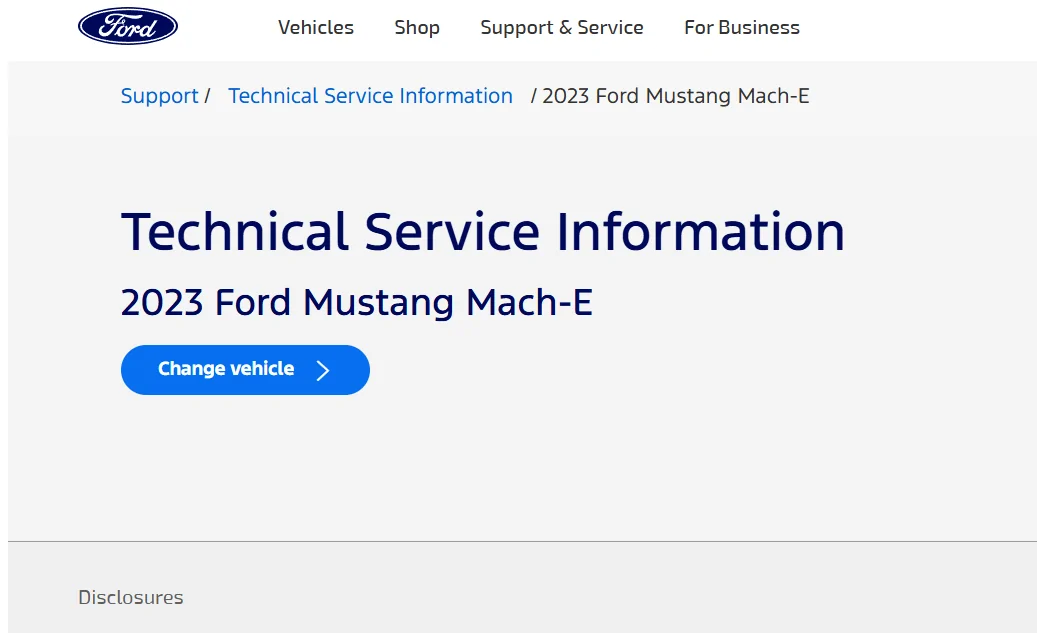Click the Ford oval logo

coord(128,26)
